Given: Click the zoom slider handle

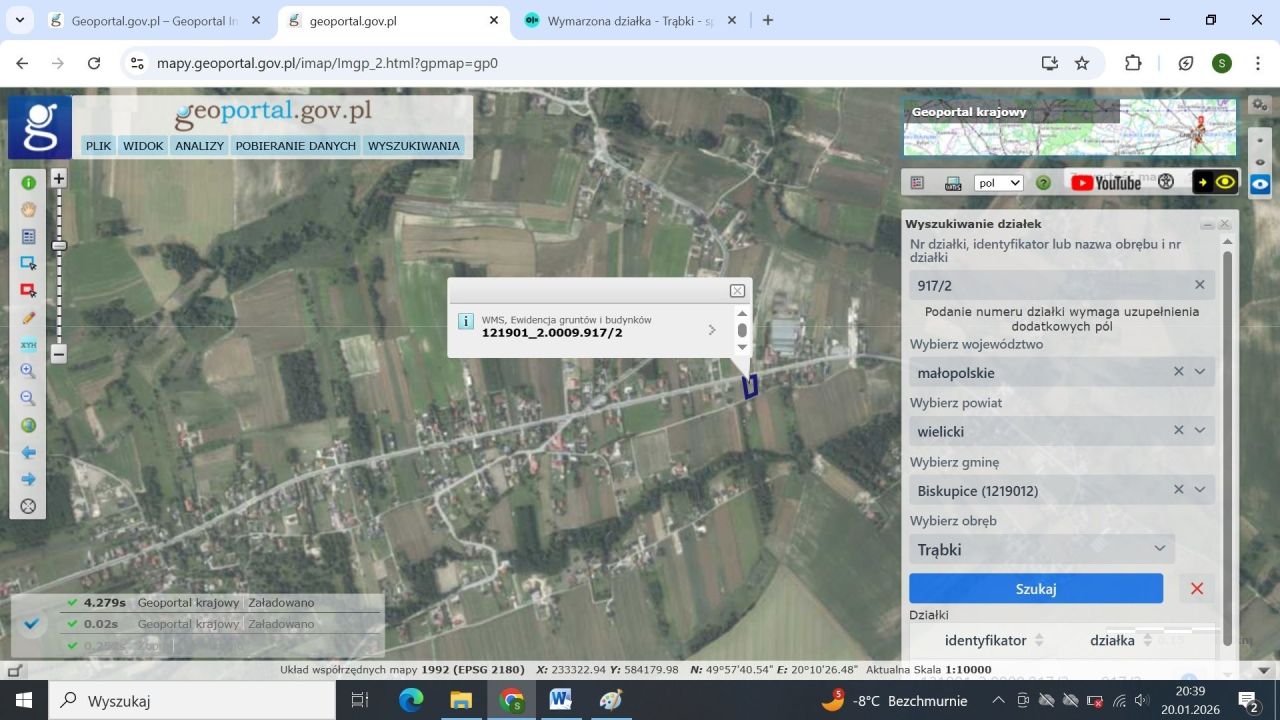Looking at the screenshot, I should 59,245.
